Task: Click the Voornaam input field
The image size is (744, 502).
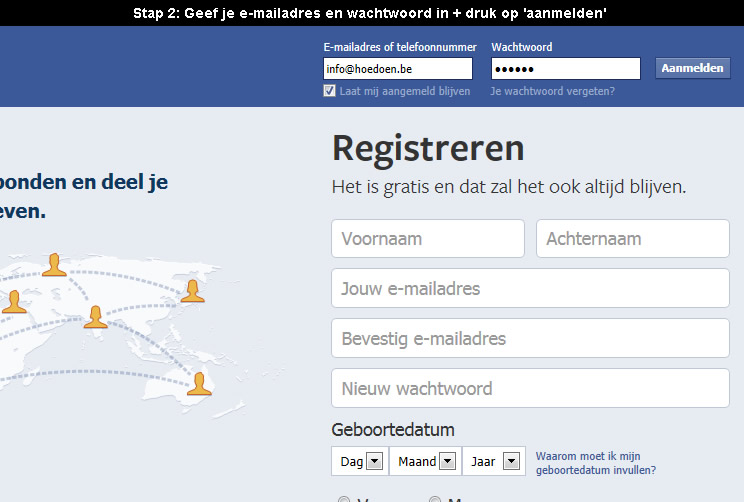Action: pyautogui.click(x=428, y=239)
